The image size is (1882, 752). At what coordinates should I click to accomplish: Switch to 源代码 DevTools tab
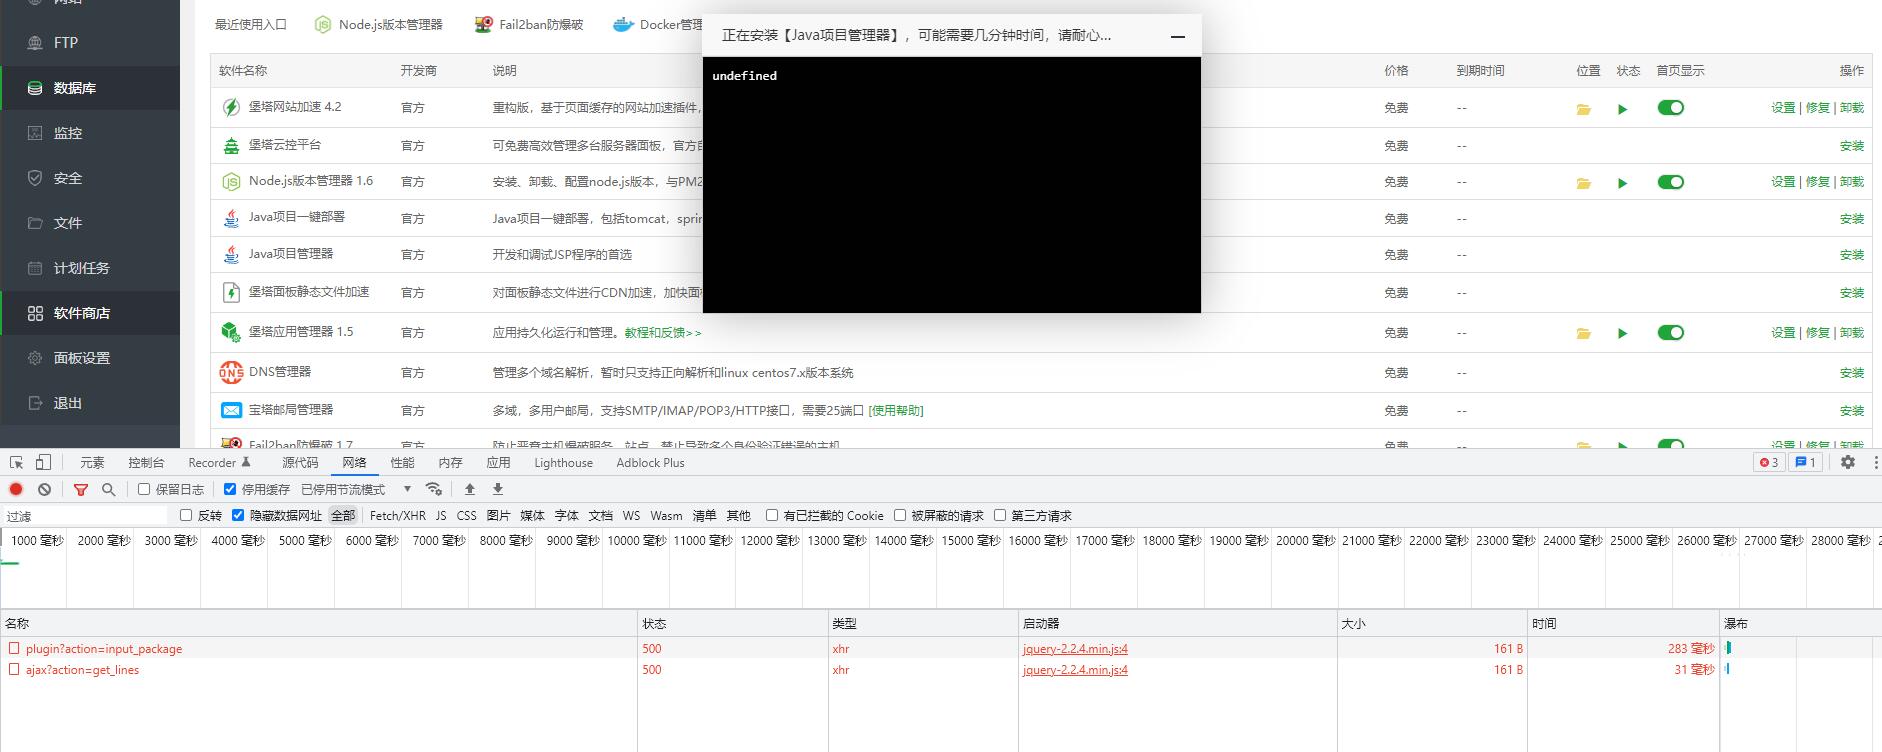pos(300,463)
